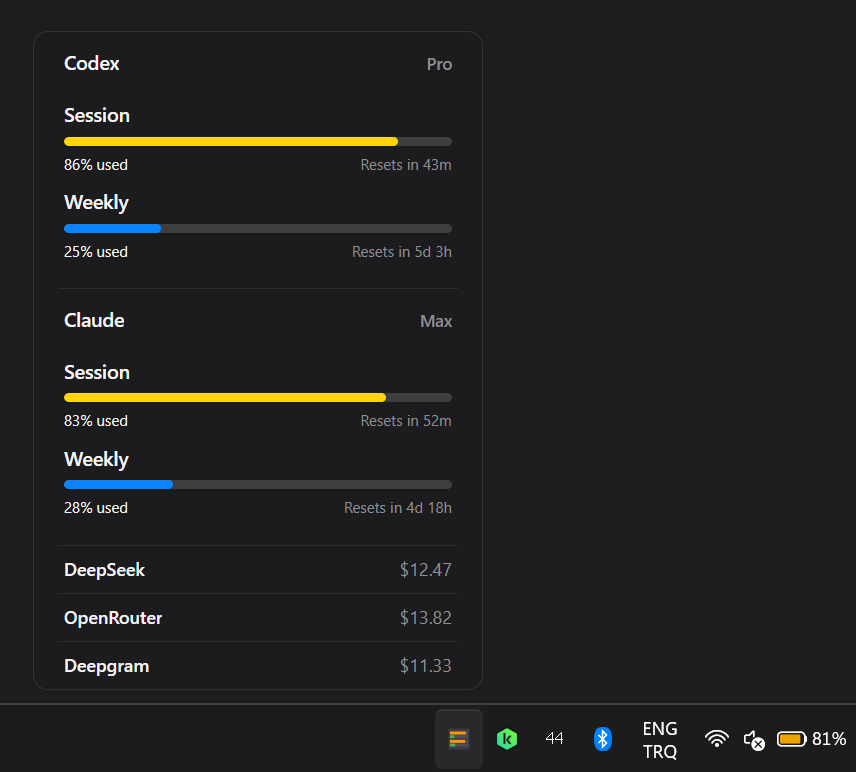
Task: Switch ENG TRQ input language
Action: 659,740
